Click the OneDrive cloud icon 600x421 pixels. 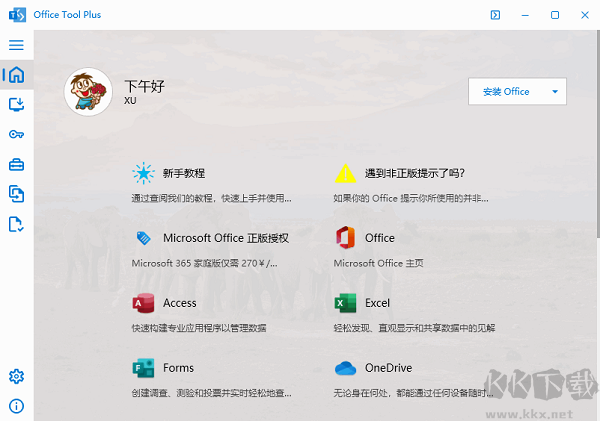point(346,368)
